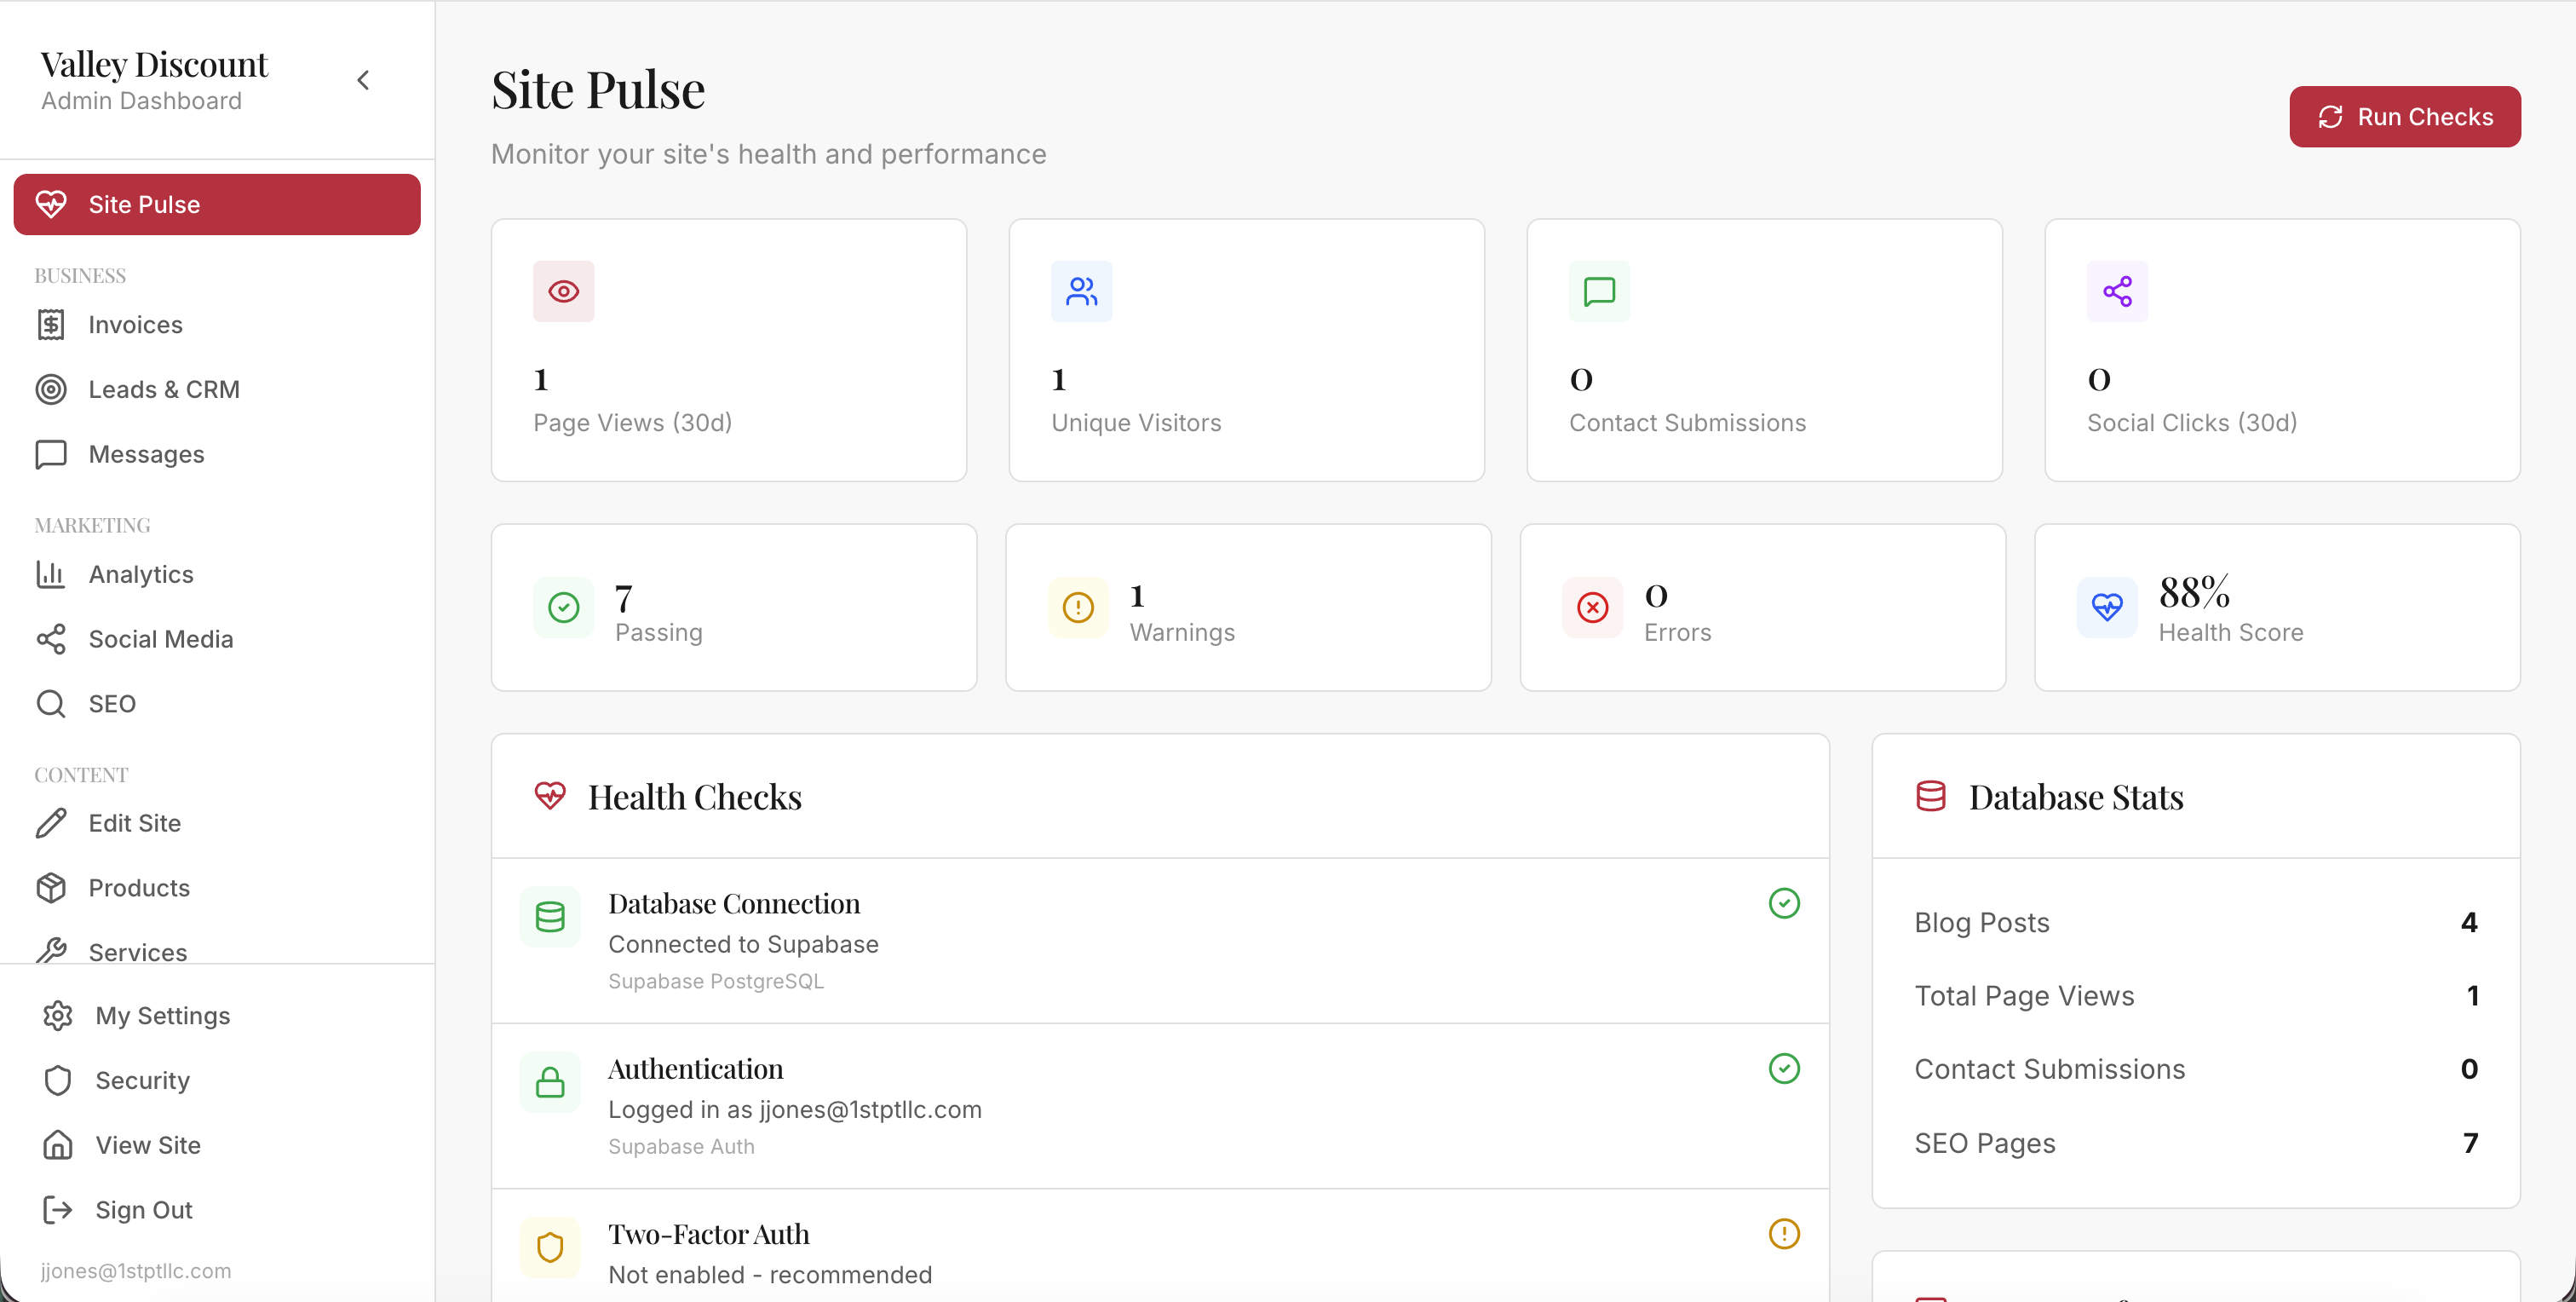Image resolution: width=2576 pixels, height=1302 pixels.
Task: Open the Services wrench icon
Action: [52, 952]
